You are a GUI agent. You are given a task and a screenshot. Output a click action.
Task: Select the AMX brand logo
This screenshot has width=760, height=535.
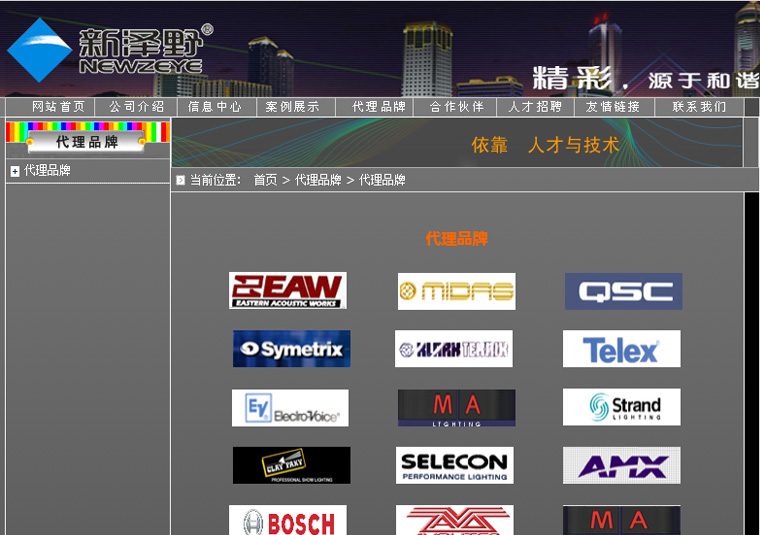coord(621,465)
